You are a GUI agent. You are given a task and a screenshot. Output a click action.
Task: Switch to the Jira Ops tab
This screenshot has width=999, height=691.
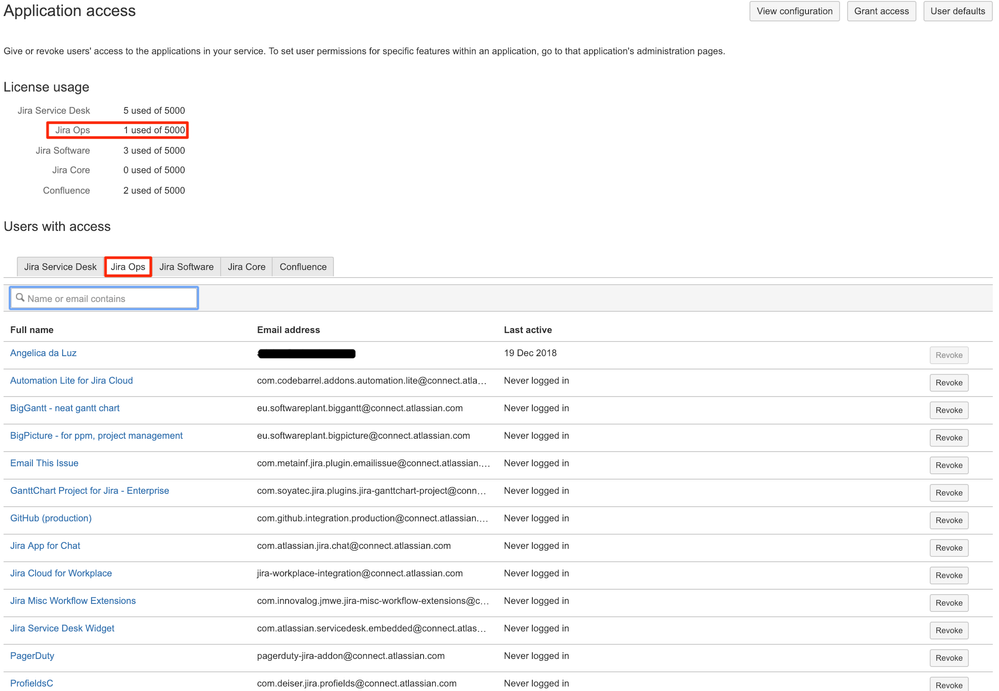coord(127,266)
